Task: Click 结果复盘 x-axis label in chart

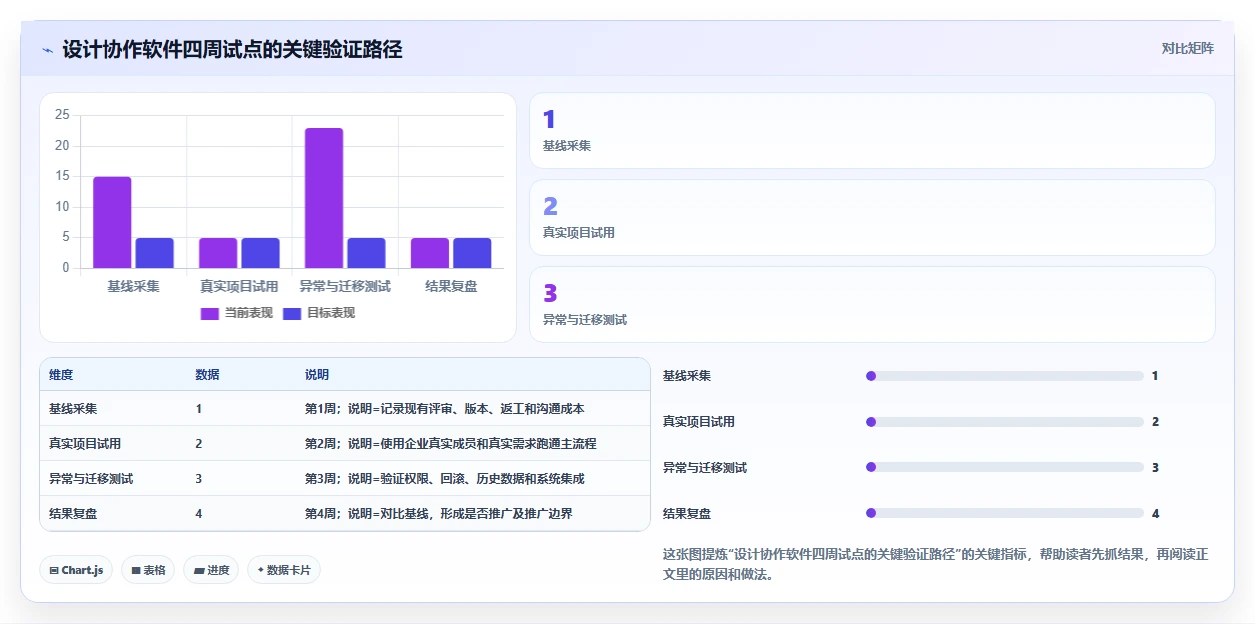Action: pos(451,286)
